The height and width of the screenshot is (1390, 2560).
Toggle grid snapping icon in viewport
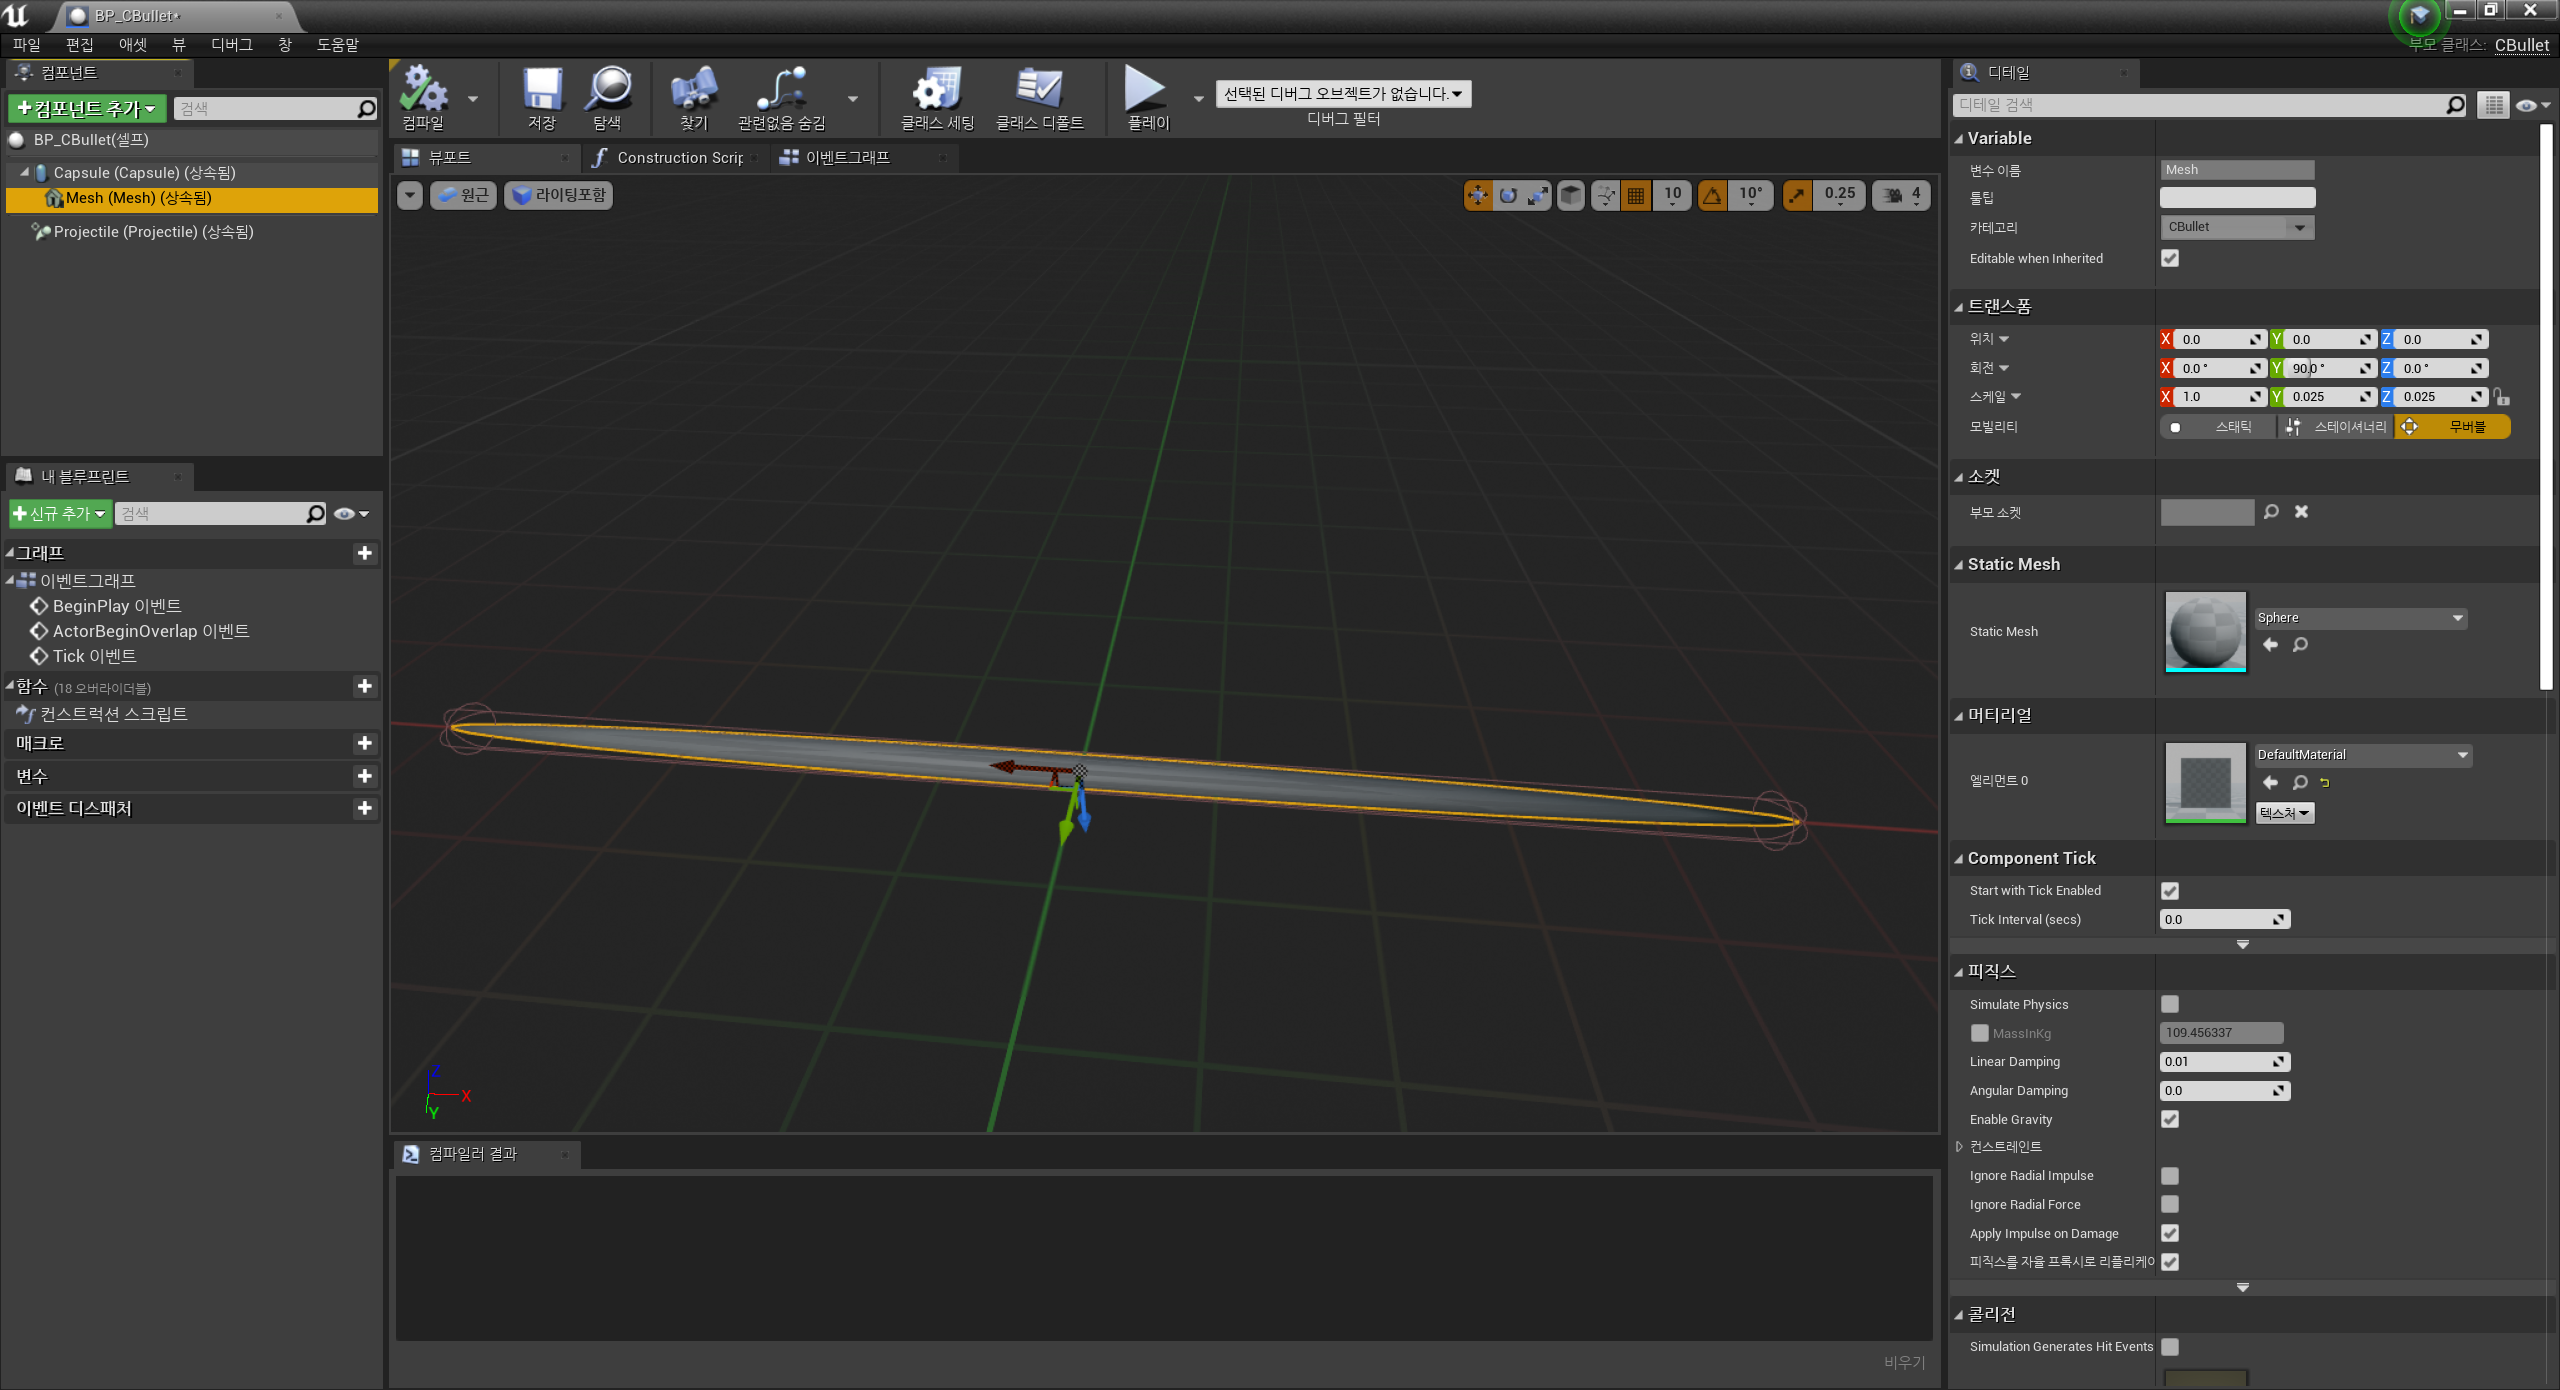pyautogui.click(x=1636, y=195)
